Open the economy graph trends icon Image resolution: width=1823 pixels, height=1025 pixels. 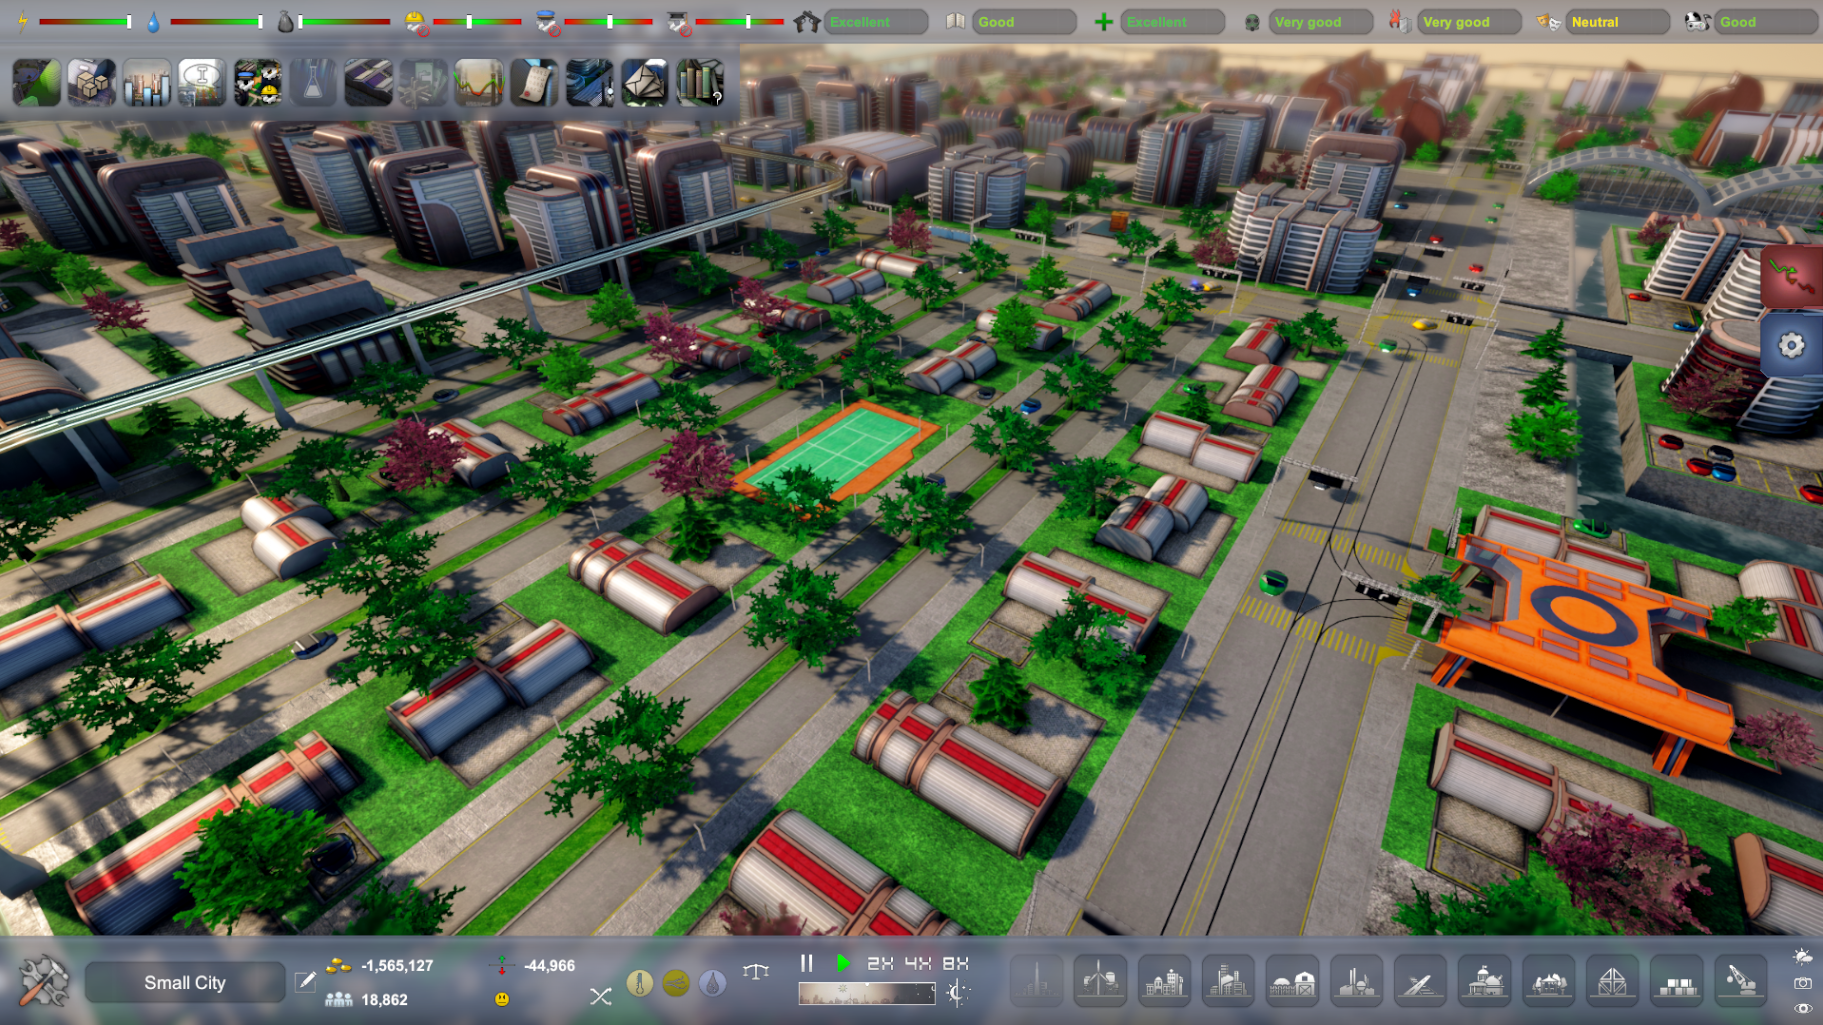tap(479, 82)
